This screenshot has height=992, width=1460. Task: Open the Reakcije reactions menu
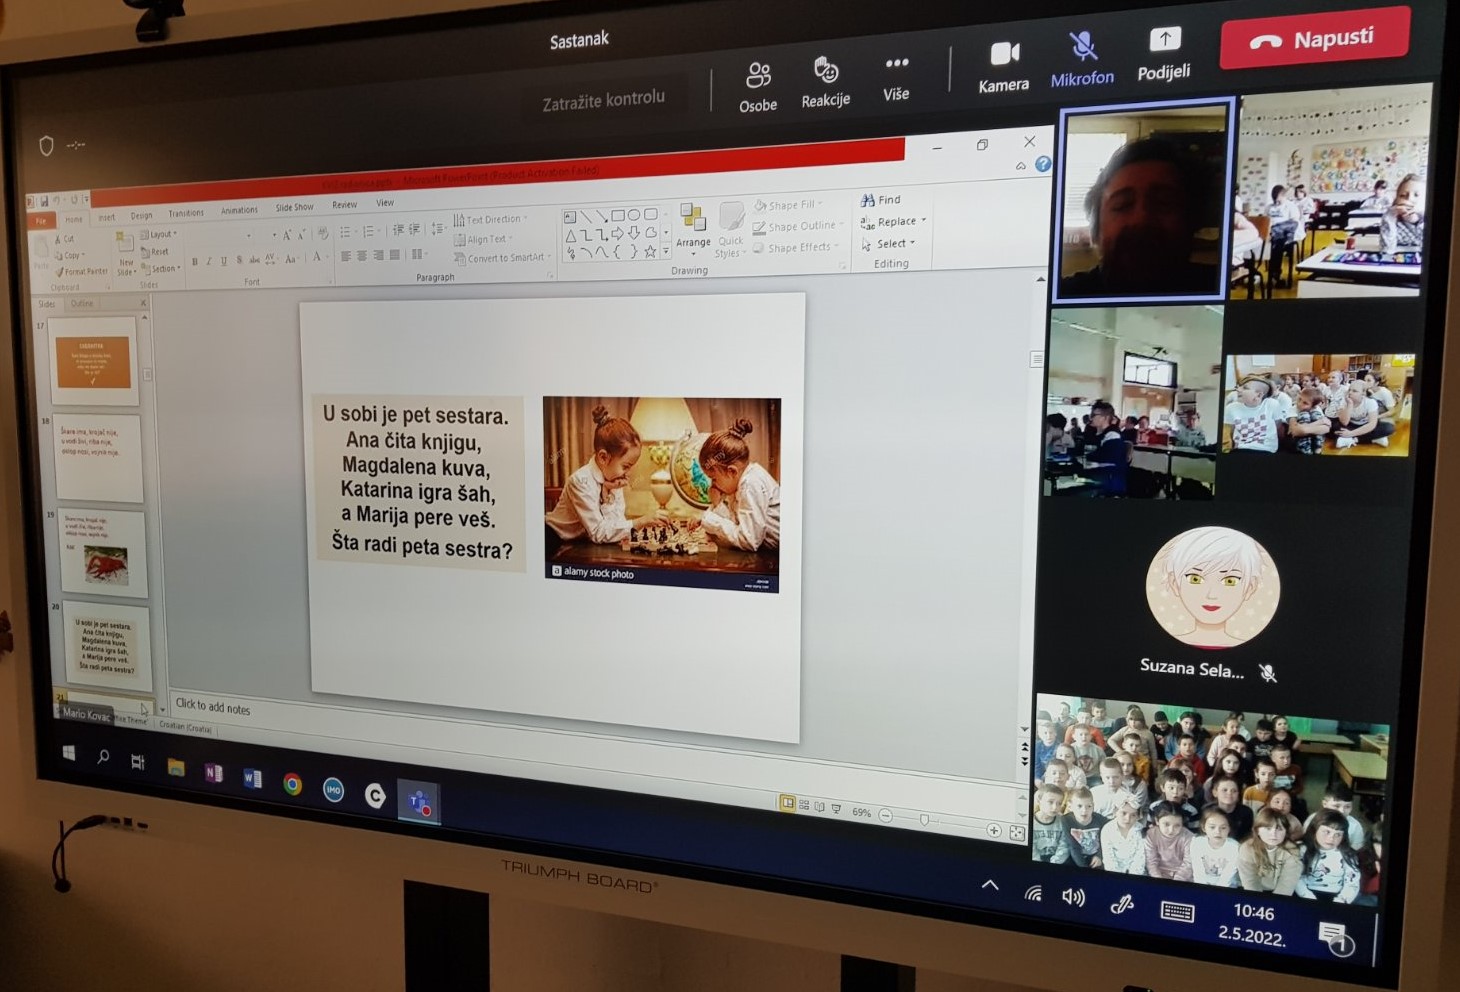click(825, 82)
